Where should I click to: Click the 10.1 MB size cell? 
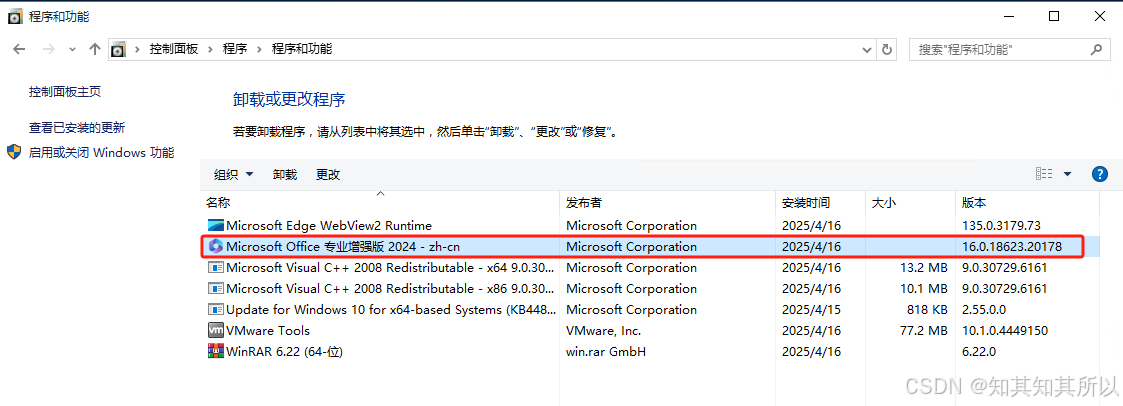(924, 289)
